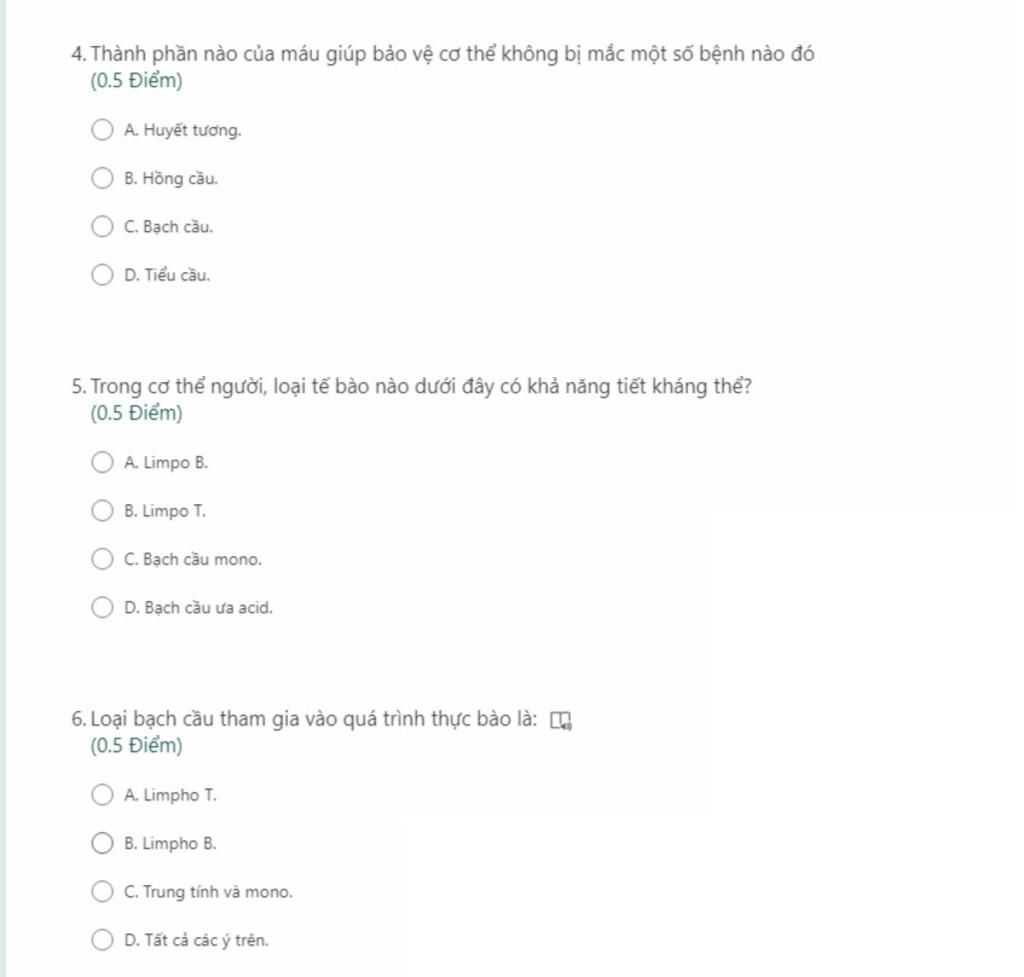The height and width of the screenshot is (977, 1024).
Task: Pick option C. Trung tính và mono
Action: tap(103, 892)
